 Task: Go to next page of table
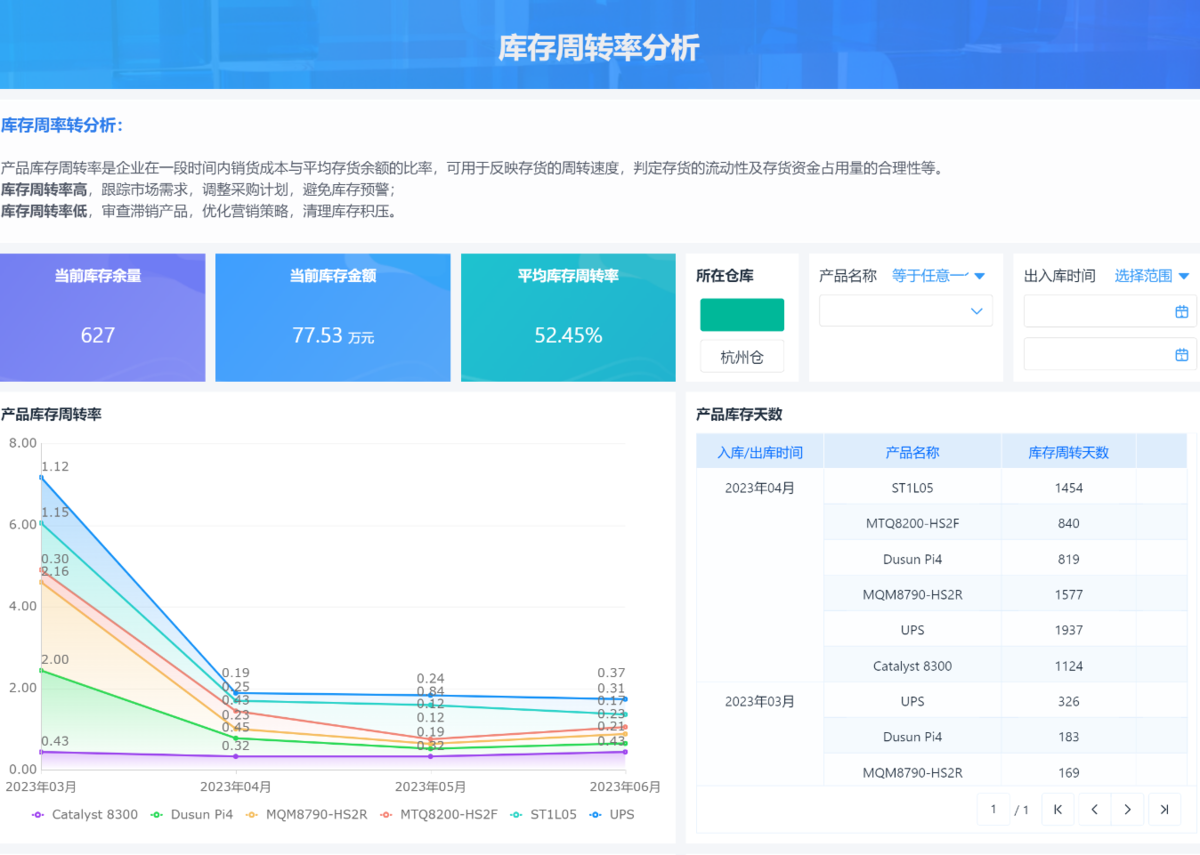point(1128,810)
